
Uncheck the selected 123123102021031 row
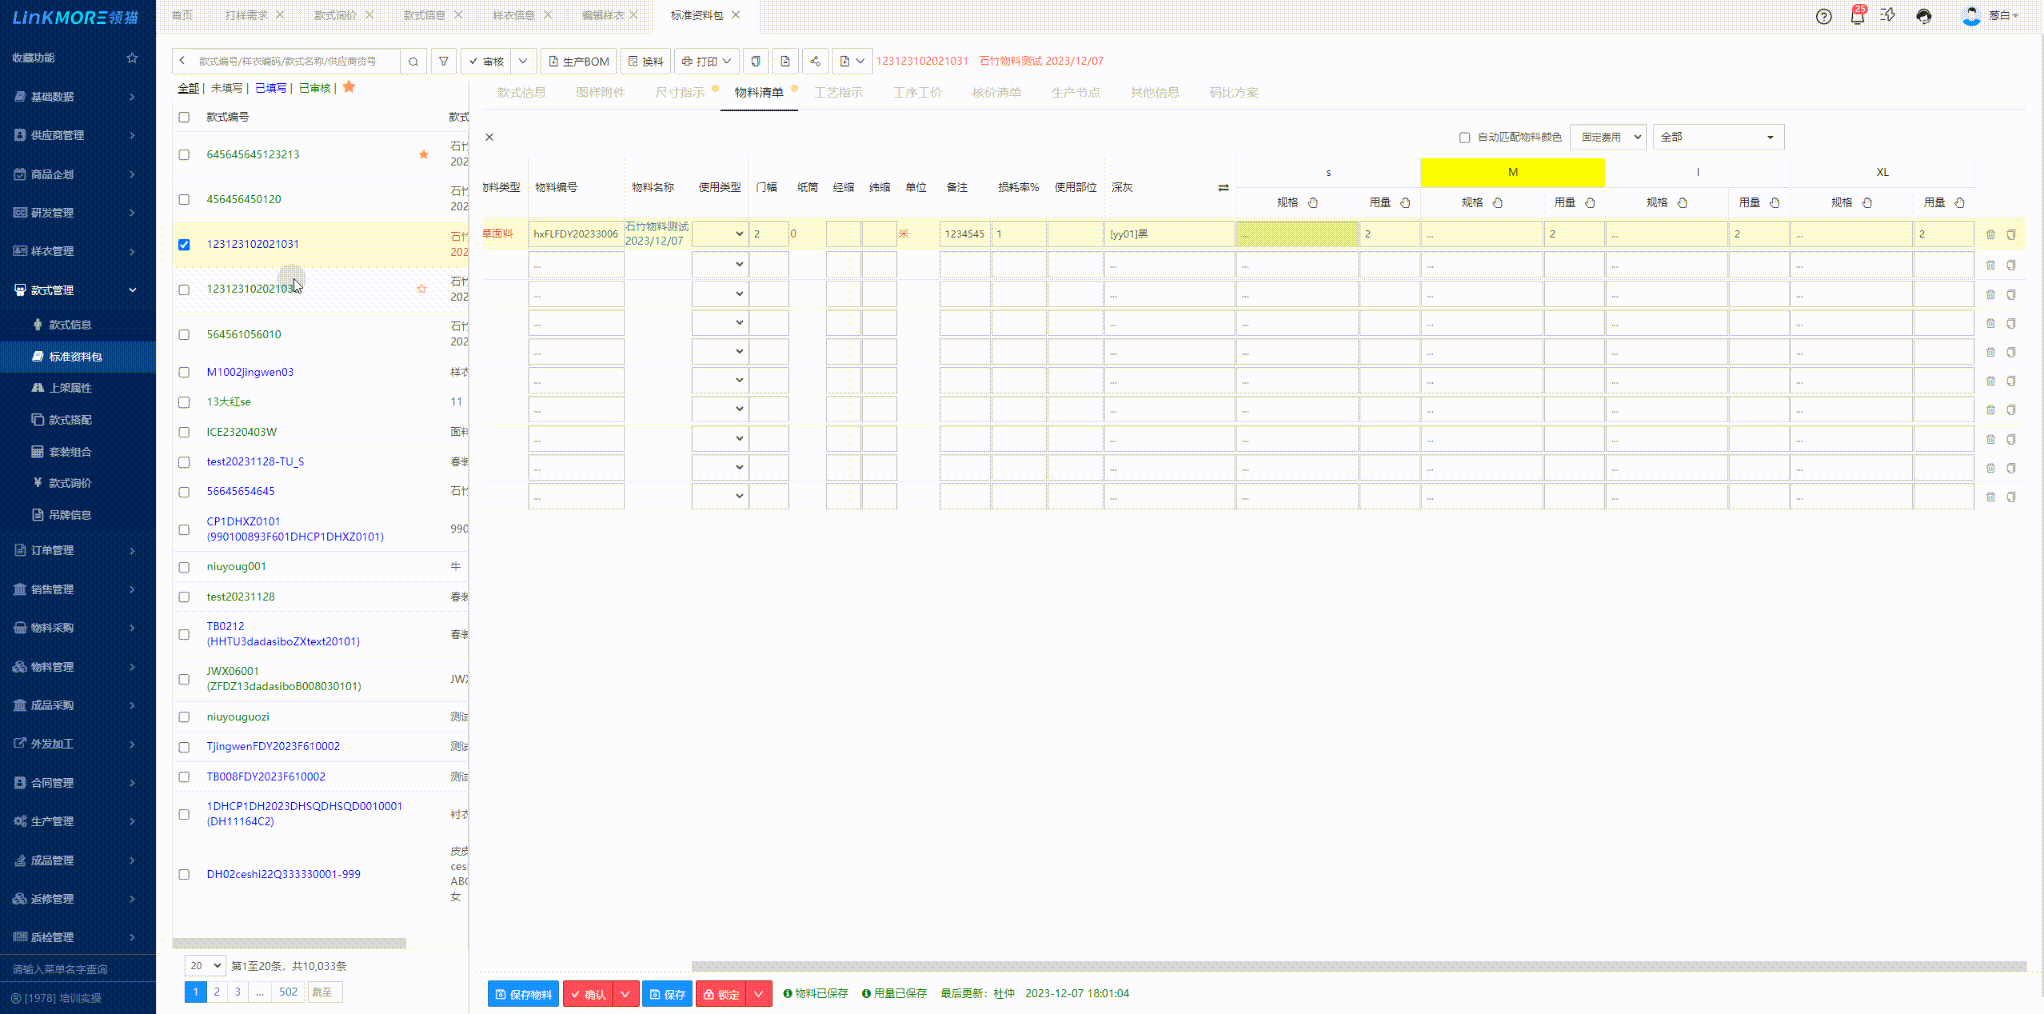184,245
